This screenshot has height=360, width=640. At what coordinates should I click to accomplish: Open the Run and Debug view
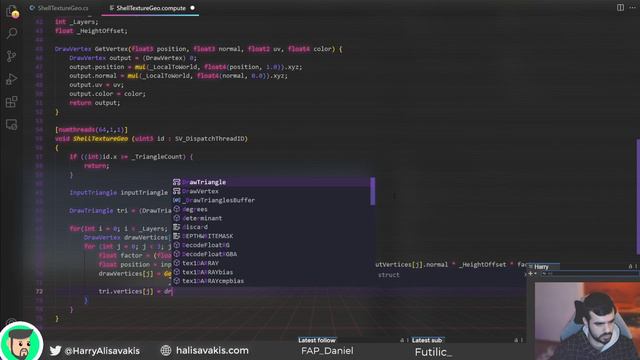[x=12, y=79]
